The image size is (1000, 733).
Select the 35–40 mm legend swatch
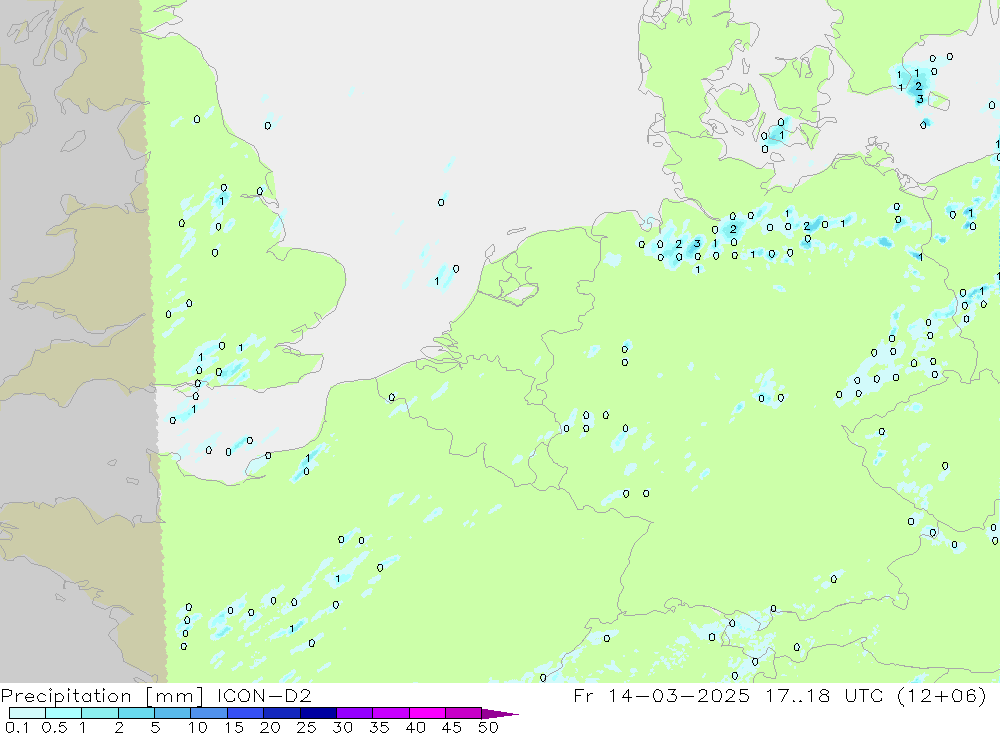tap(391, 713)
